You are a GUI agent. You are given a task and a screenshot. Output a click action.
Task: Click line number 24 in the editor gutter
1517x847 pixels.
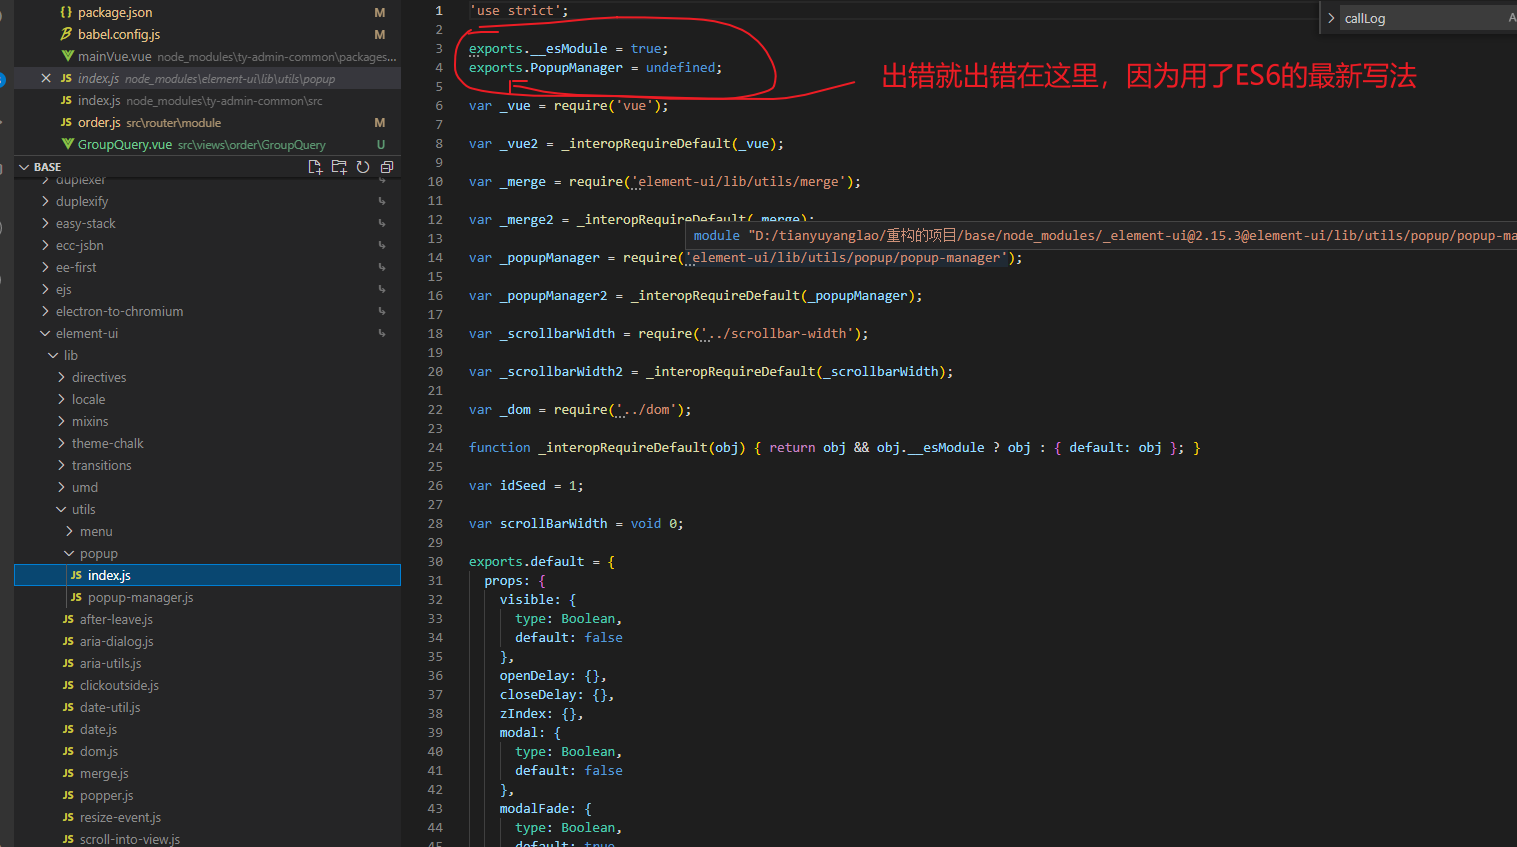click(435, 447)
